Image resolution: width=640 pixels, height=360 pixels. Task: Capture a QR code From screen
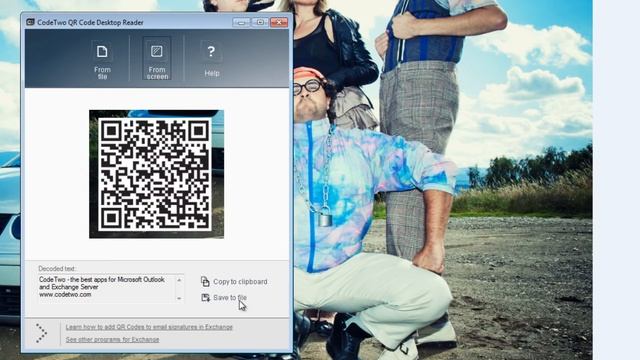click(157, 59)
